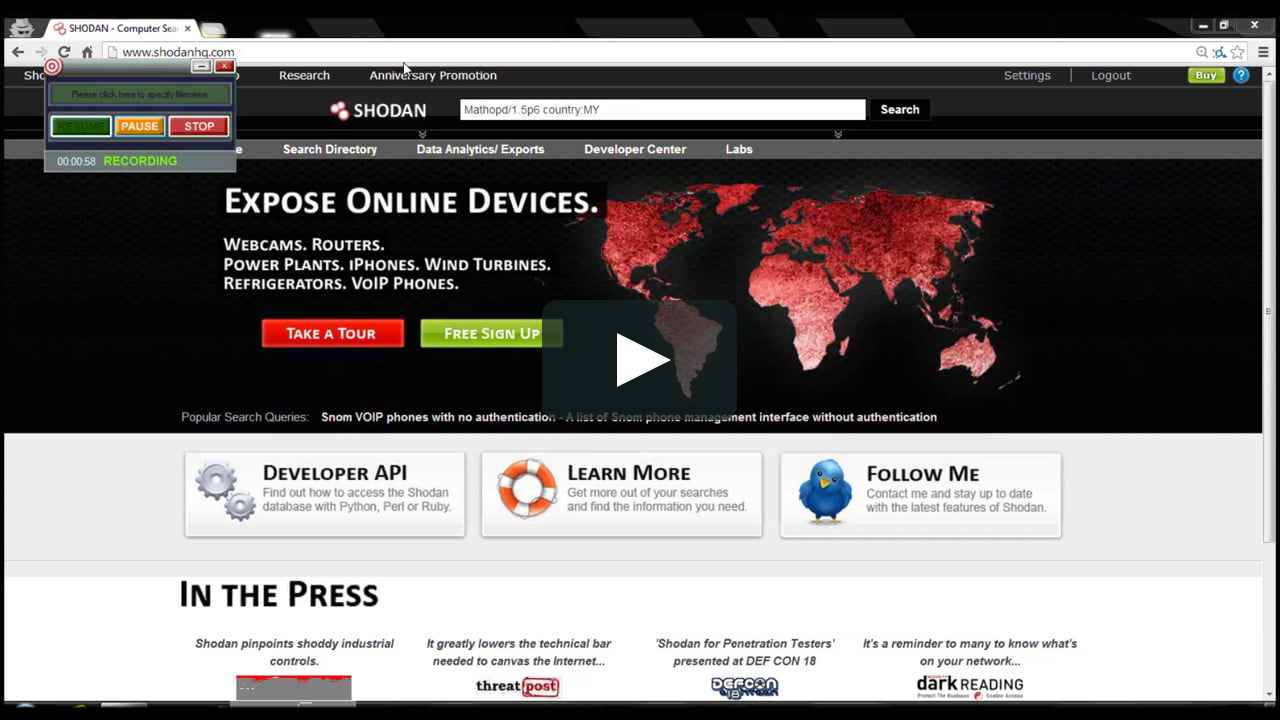
Task: Click the lifebuoy icon on Learn More card
Action: 527,488
